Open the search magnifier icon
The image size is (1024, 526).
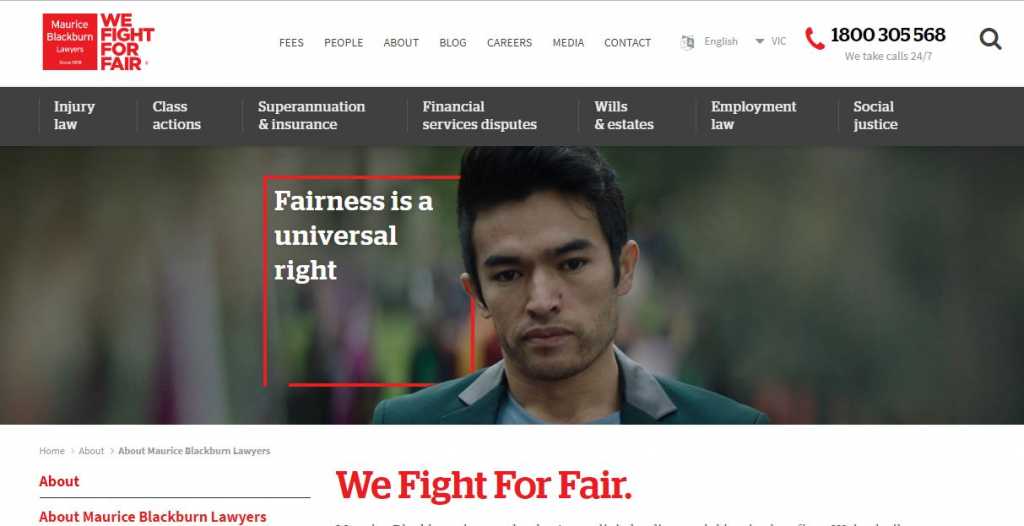click(x=990, y=40)
